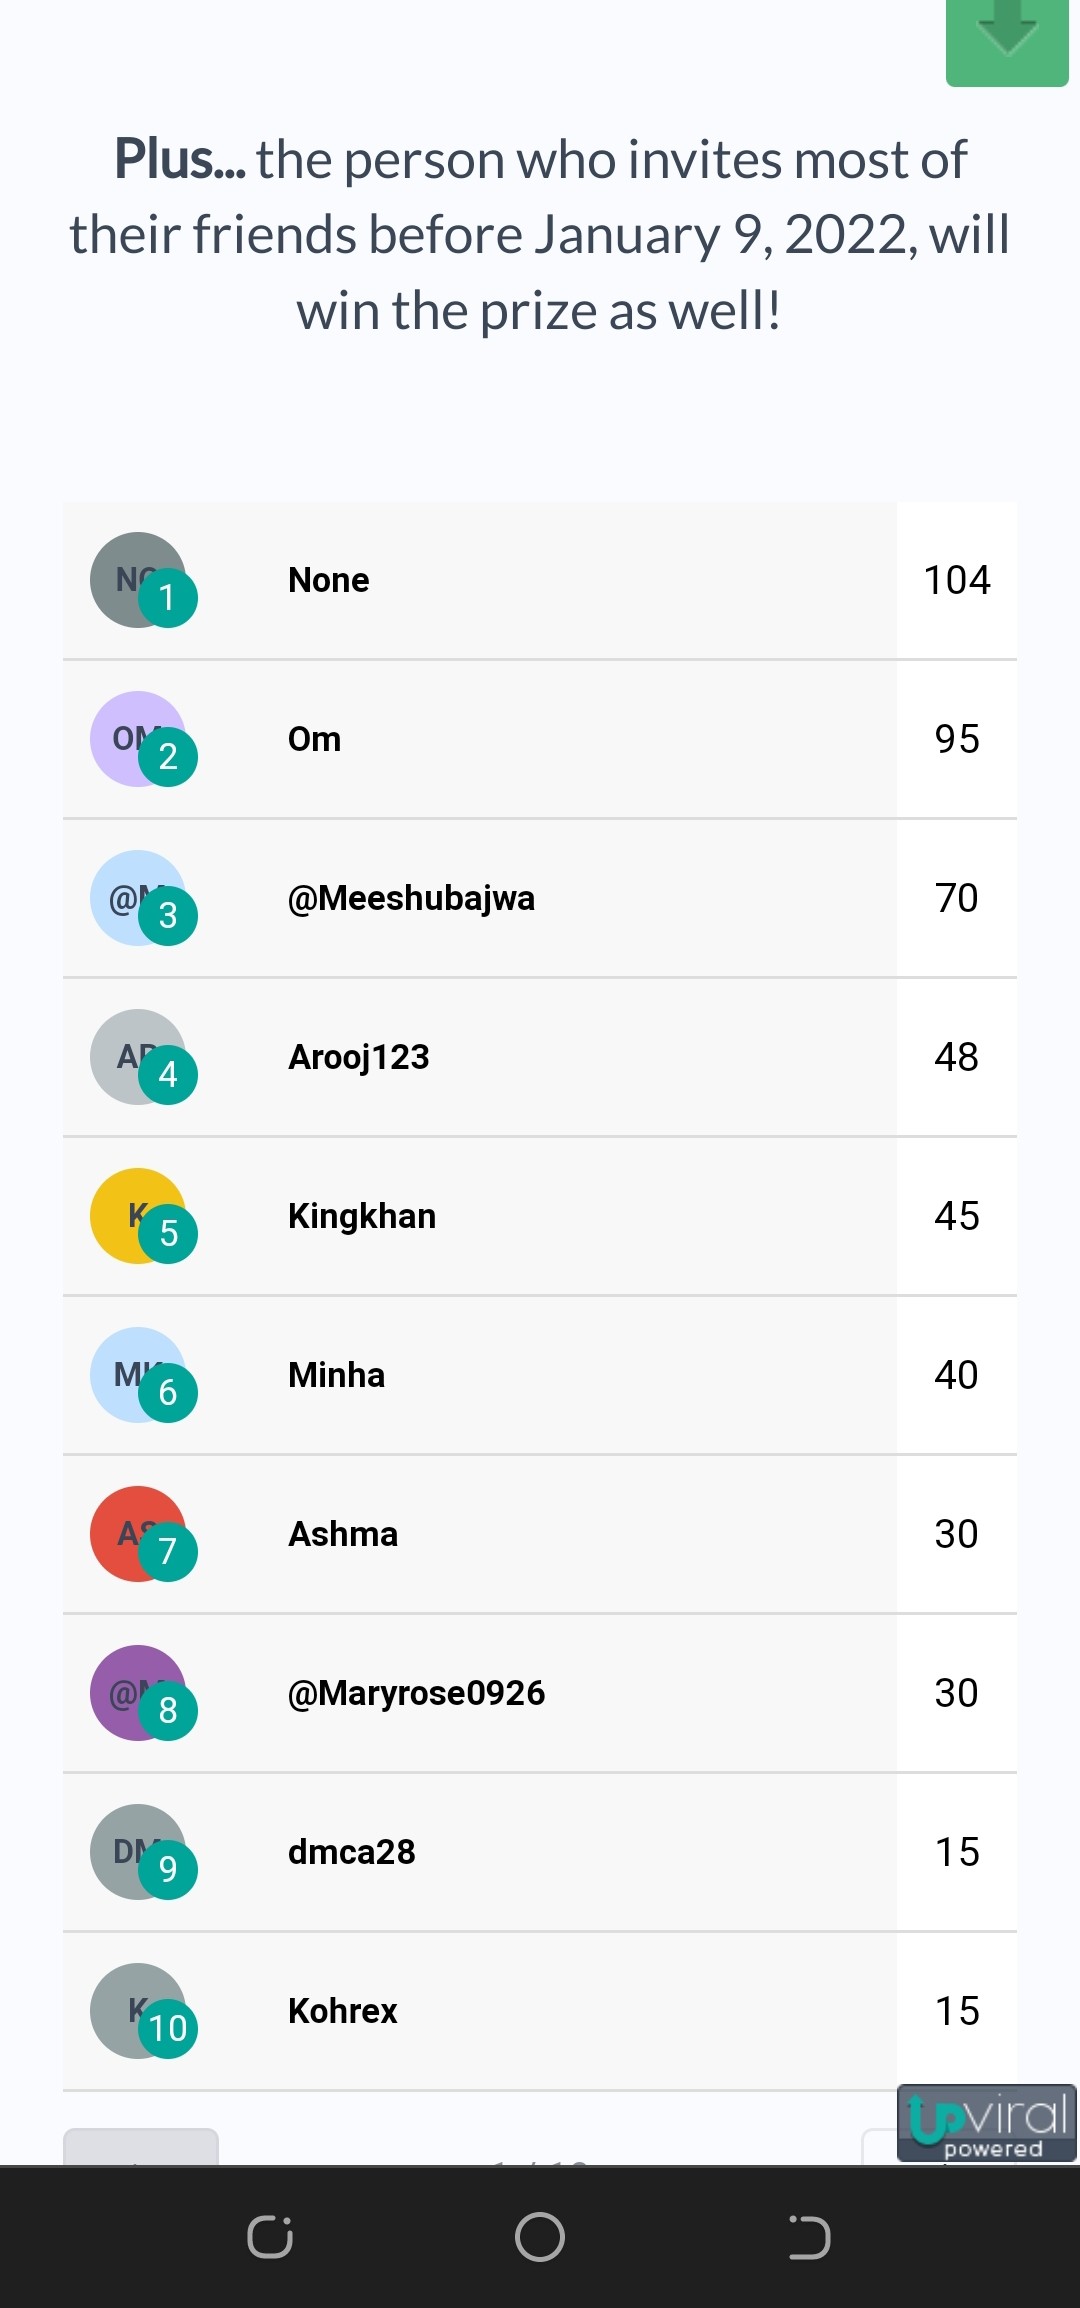Select the score 95 for Om
This screenshot has height=2308, width=1080.
point(957,739)
